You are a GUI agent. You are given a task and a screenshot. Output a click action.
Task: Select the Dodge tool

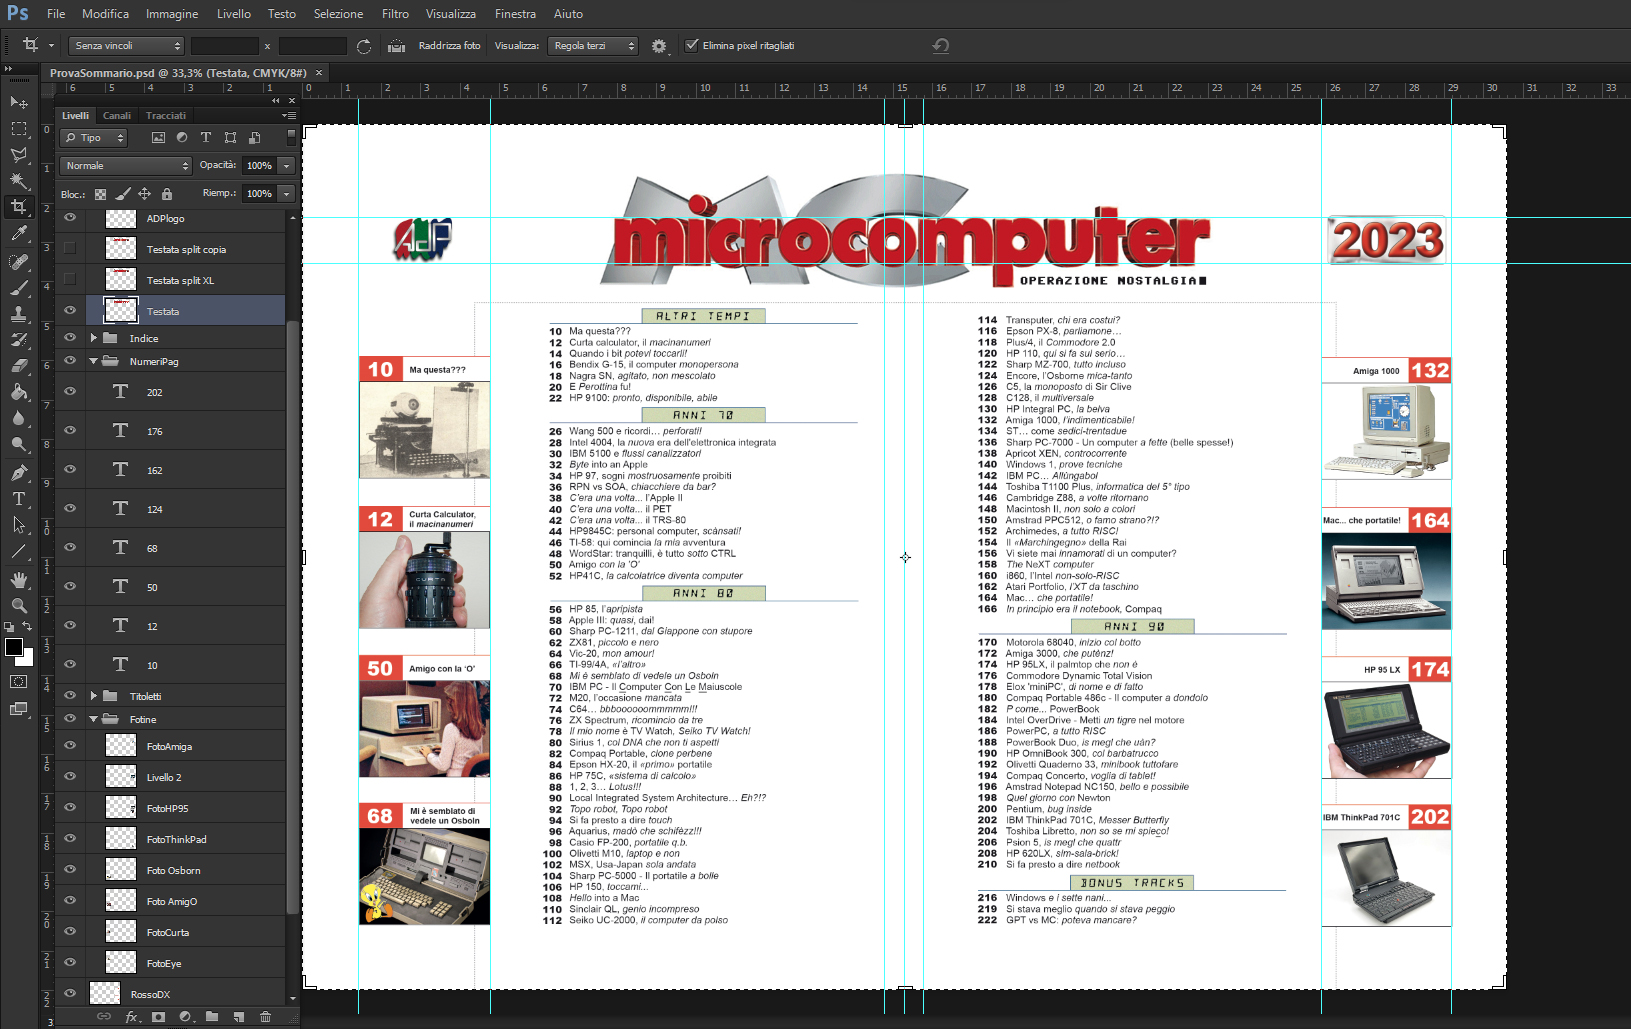[x=19, y=444]
